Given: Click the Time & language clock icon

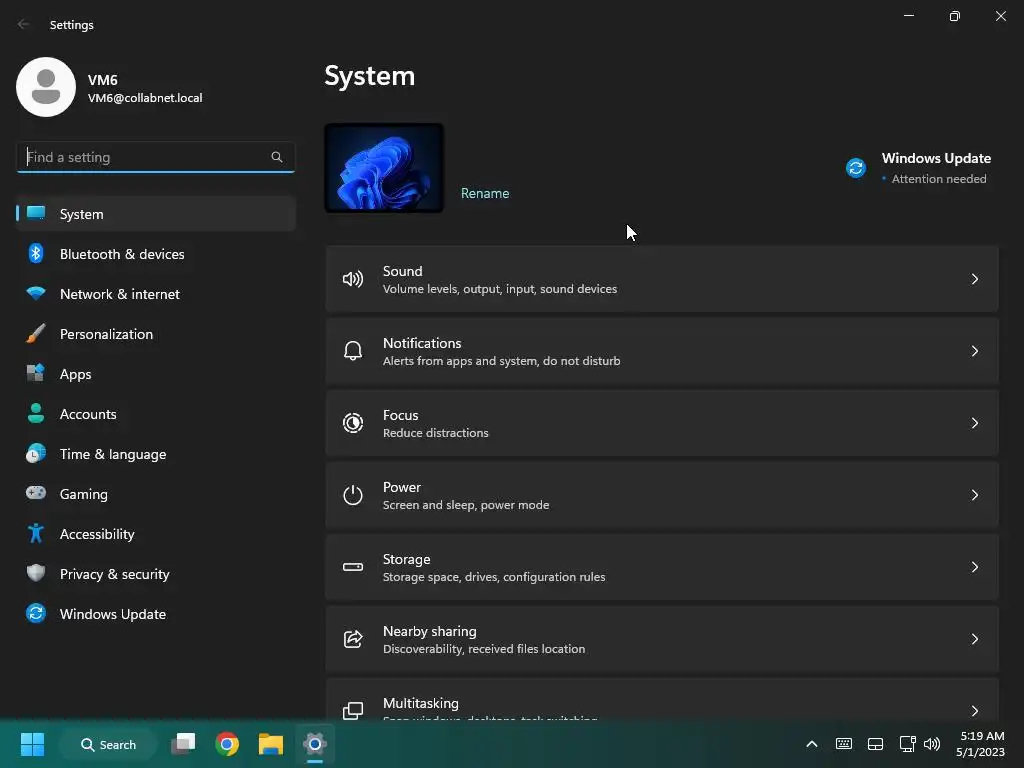Looking at the screenshot, I should coord(36,453).
